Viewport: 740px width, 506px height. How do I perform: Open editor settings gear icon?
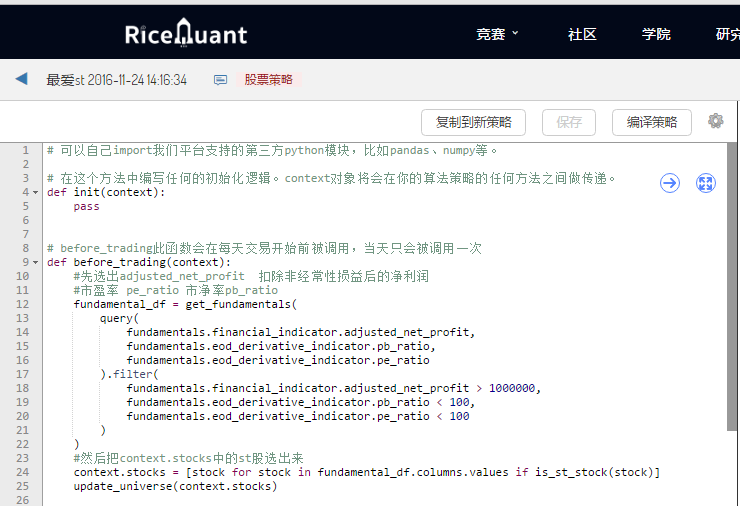pos(715,121)
